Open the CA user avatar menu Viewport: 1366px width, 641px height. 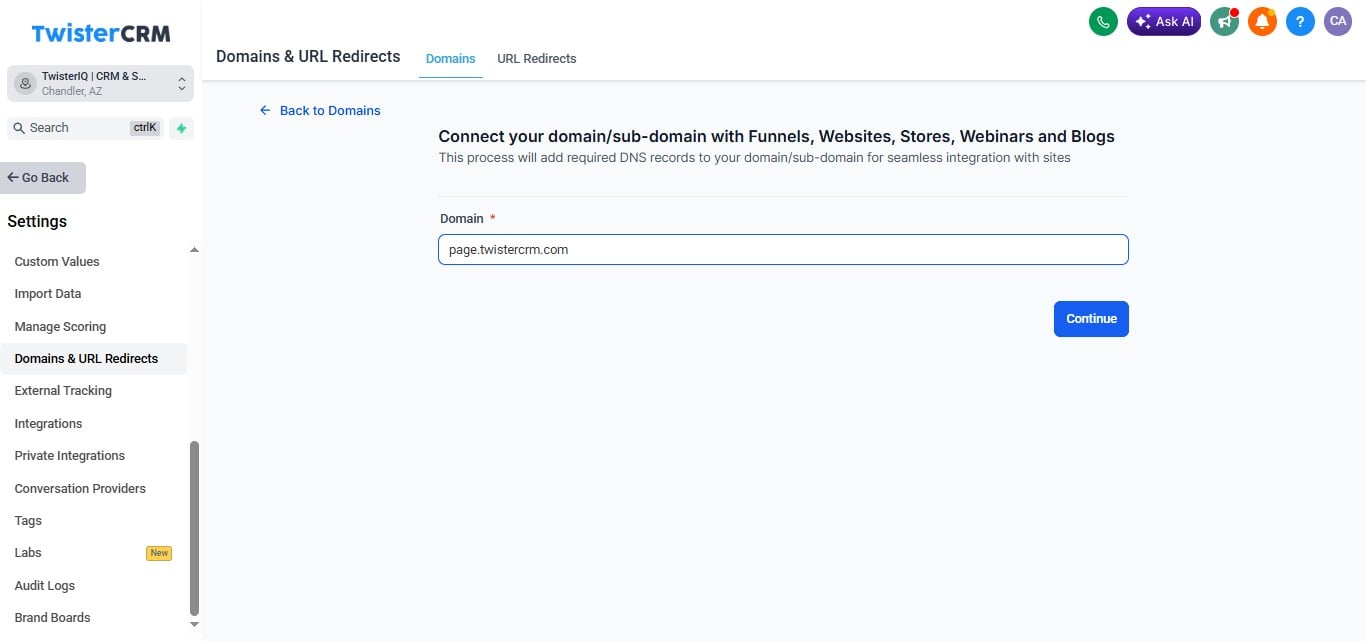[1338, 22]
